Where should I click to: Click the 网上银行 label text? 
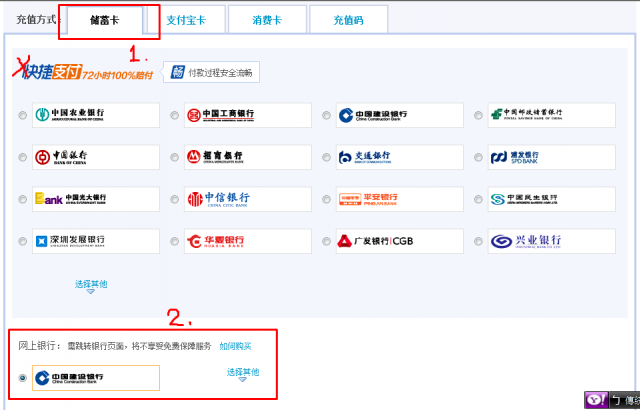click(40, 346)
